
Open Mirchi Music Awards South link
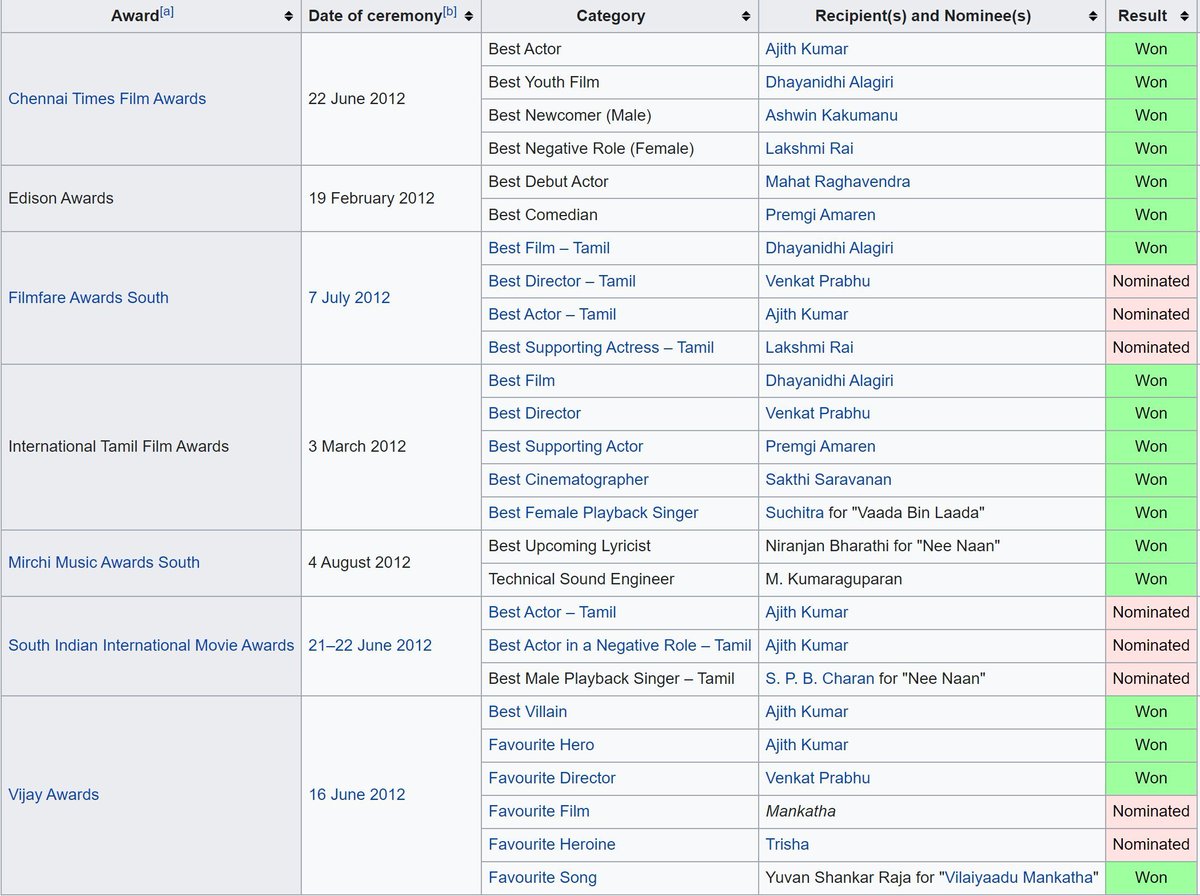104,562
